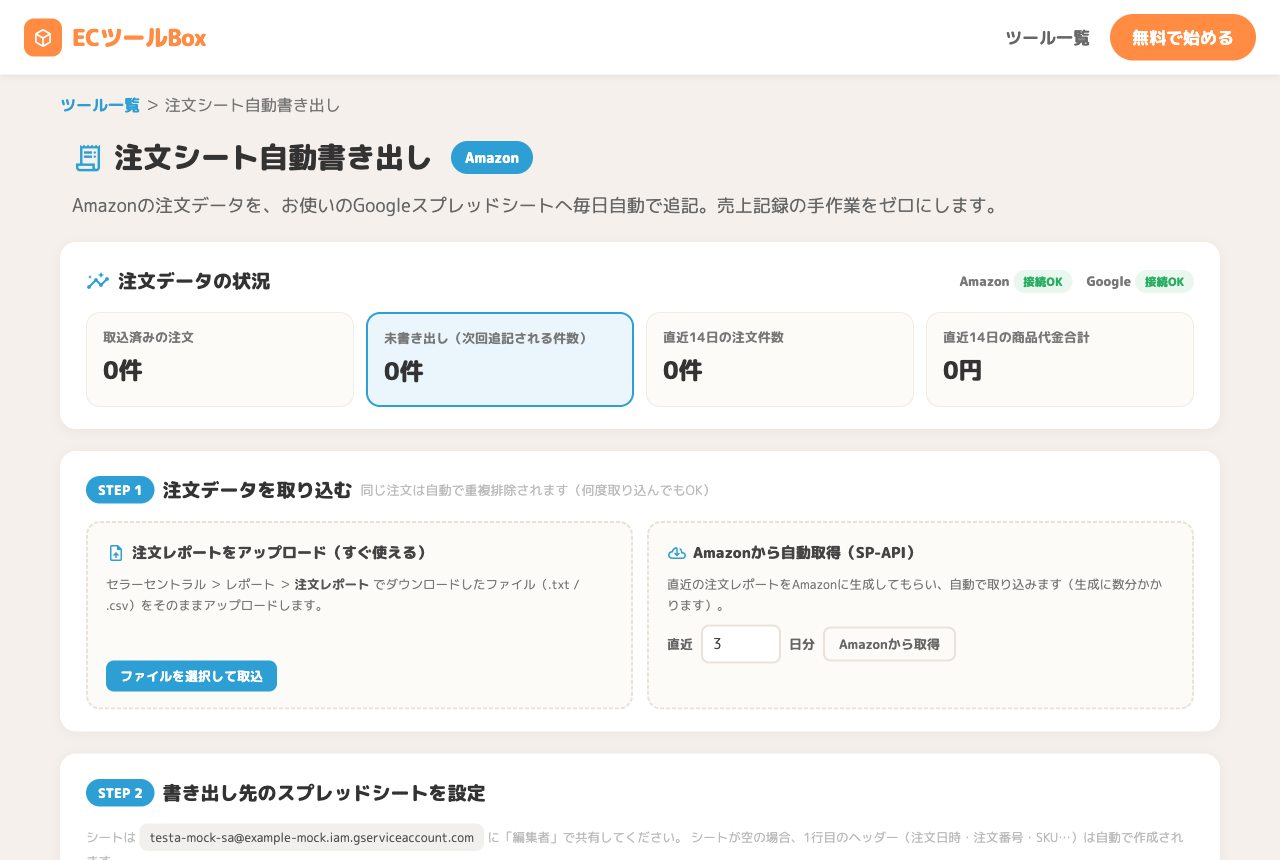Click the cloud download icon beside Amazonから自動取得
Screen dimensions: 1280x860
[677, 553]
